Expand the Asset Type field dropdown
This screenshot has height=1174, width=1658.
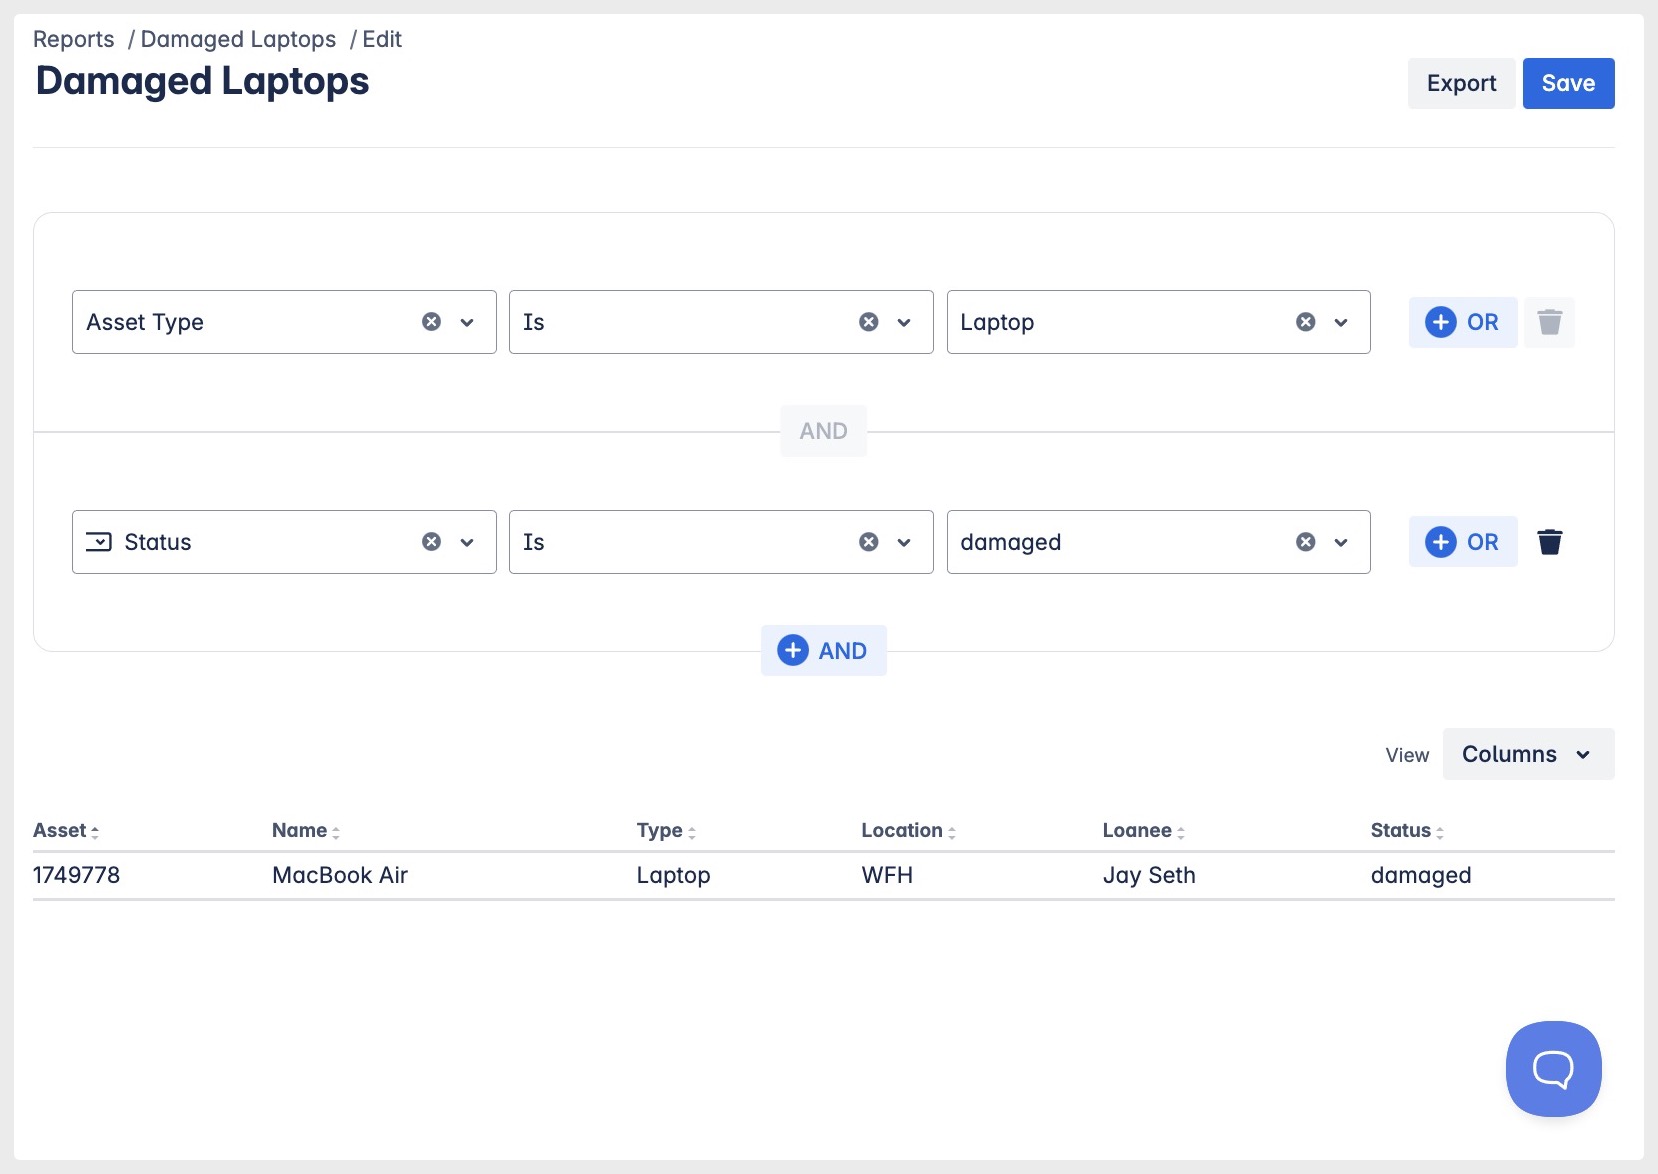click(467, 322)
